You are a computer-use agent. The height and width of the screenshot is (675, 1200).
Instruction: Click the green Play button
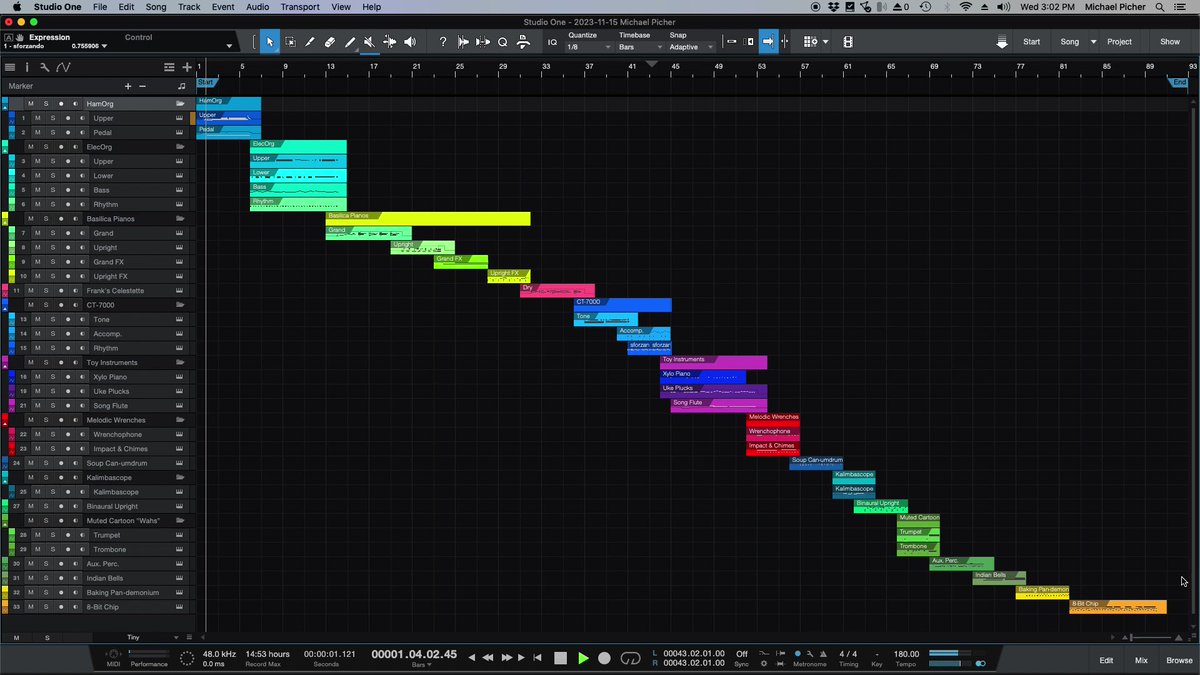583,658
